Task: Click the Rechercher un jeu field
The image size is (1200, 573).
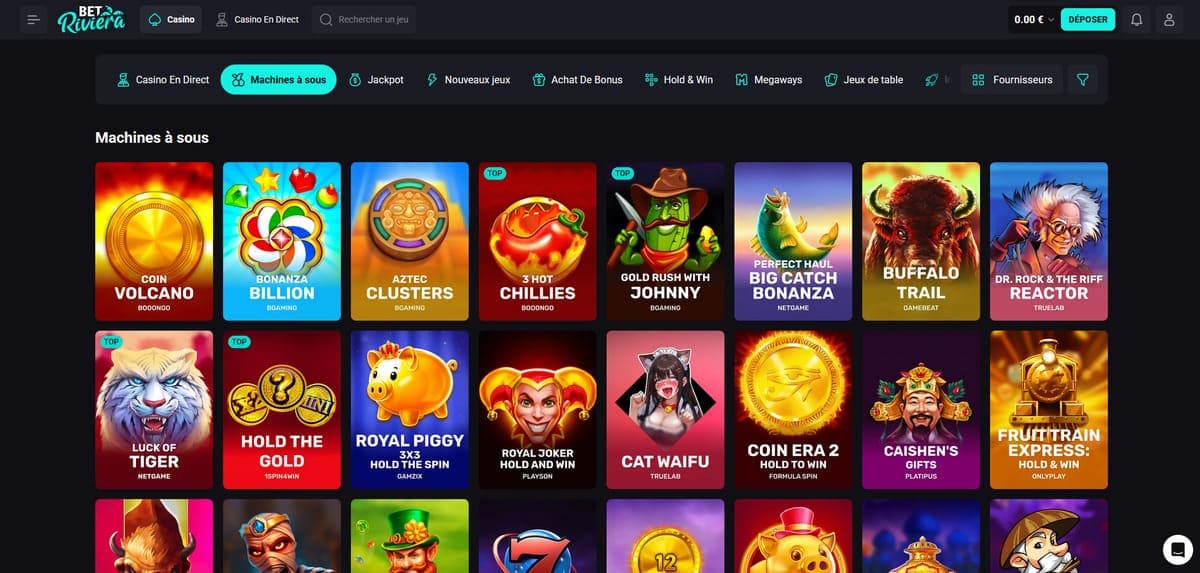Action: [x=364, y=19]
